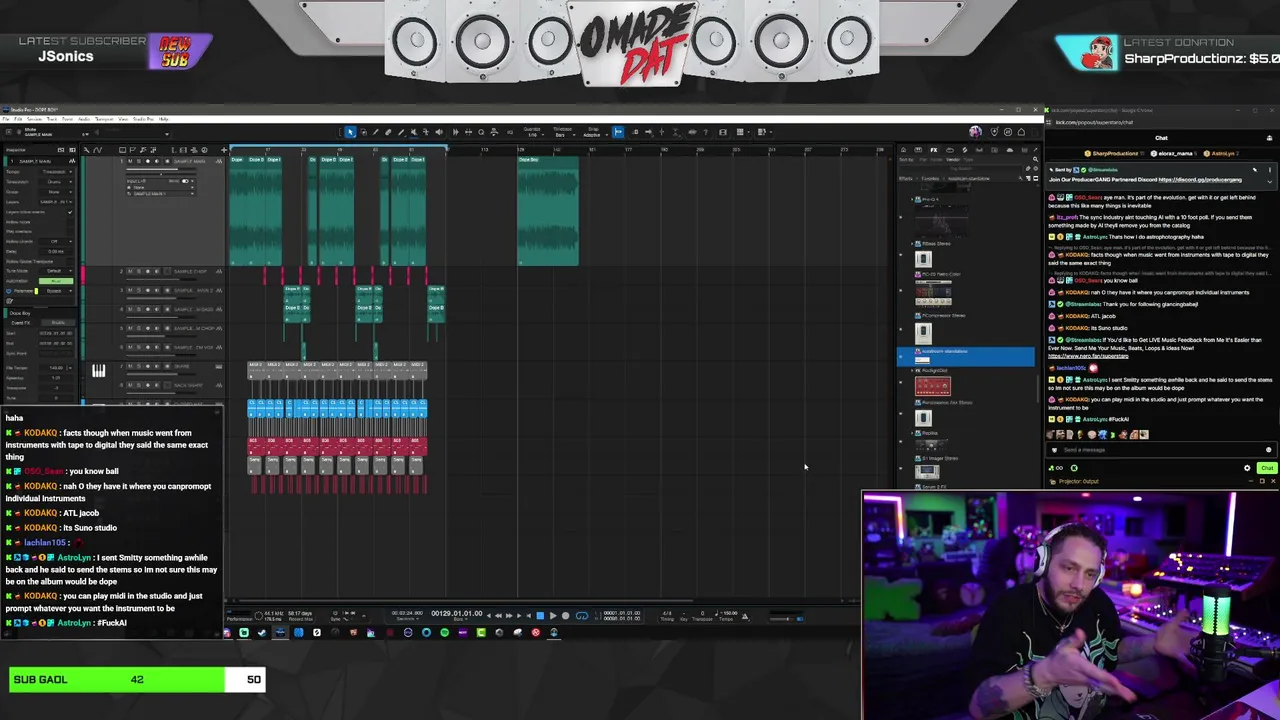Mute the SAMPLE CHOP track
1280x720 pixels.
pos(131,272)
